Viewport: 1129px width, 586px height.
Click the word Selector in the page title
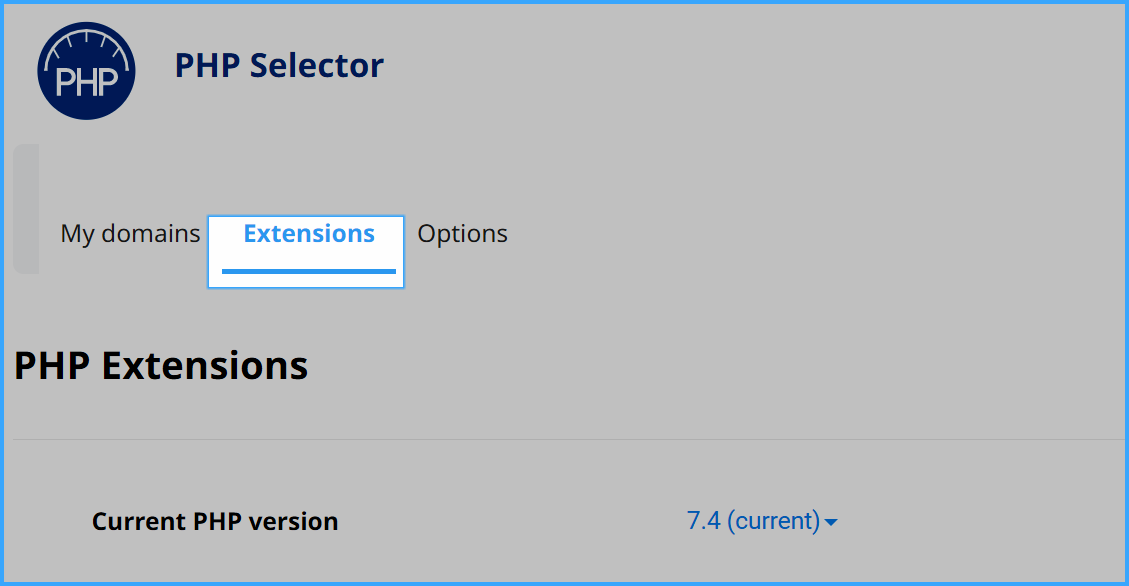(x=317, y=66)
